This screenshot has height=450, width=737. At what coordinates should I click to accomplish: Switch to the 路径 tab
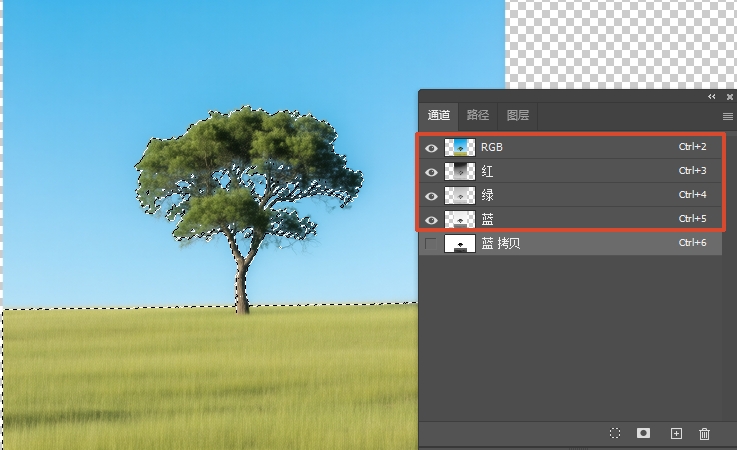478,115
